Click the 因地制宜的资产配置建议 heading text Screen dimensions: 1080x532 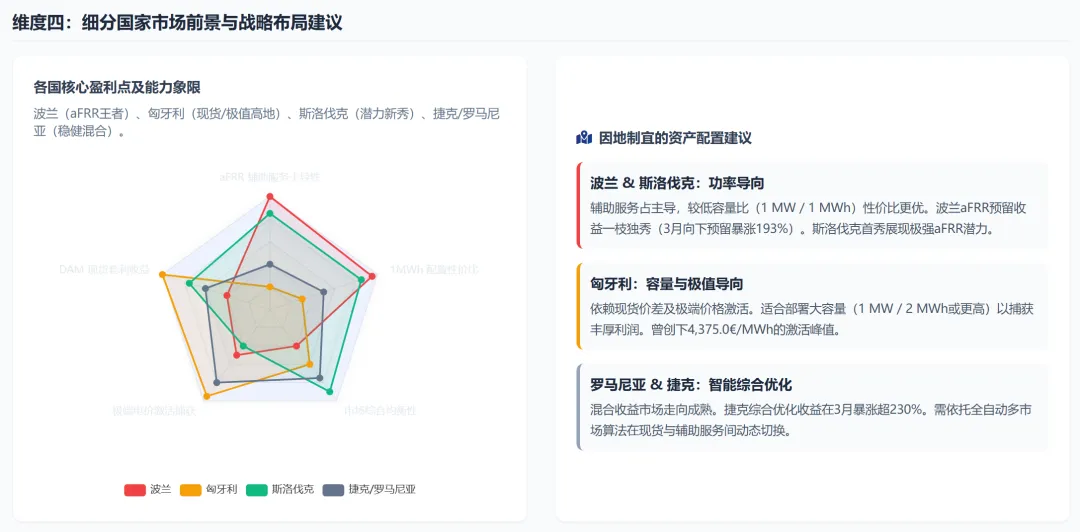[675, 138]
